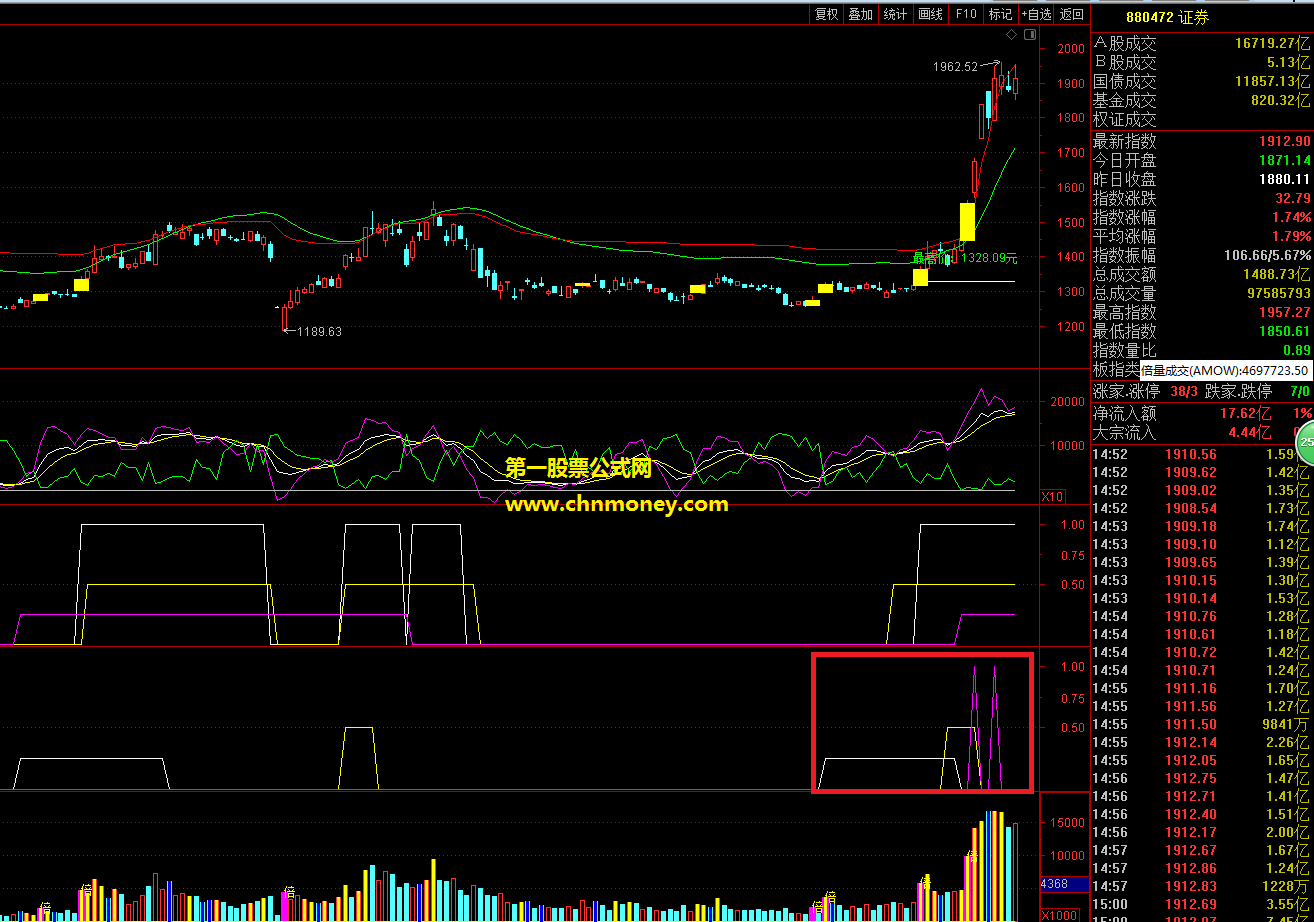This screenshot has width=1314, height=922.
Task: Click the tick row with price 1911.50
Action: point(1202,724)
